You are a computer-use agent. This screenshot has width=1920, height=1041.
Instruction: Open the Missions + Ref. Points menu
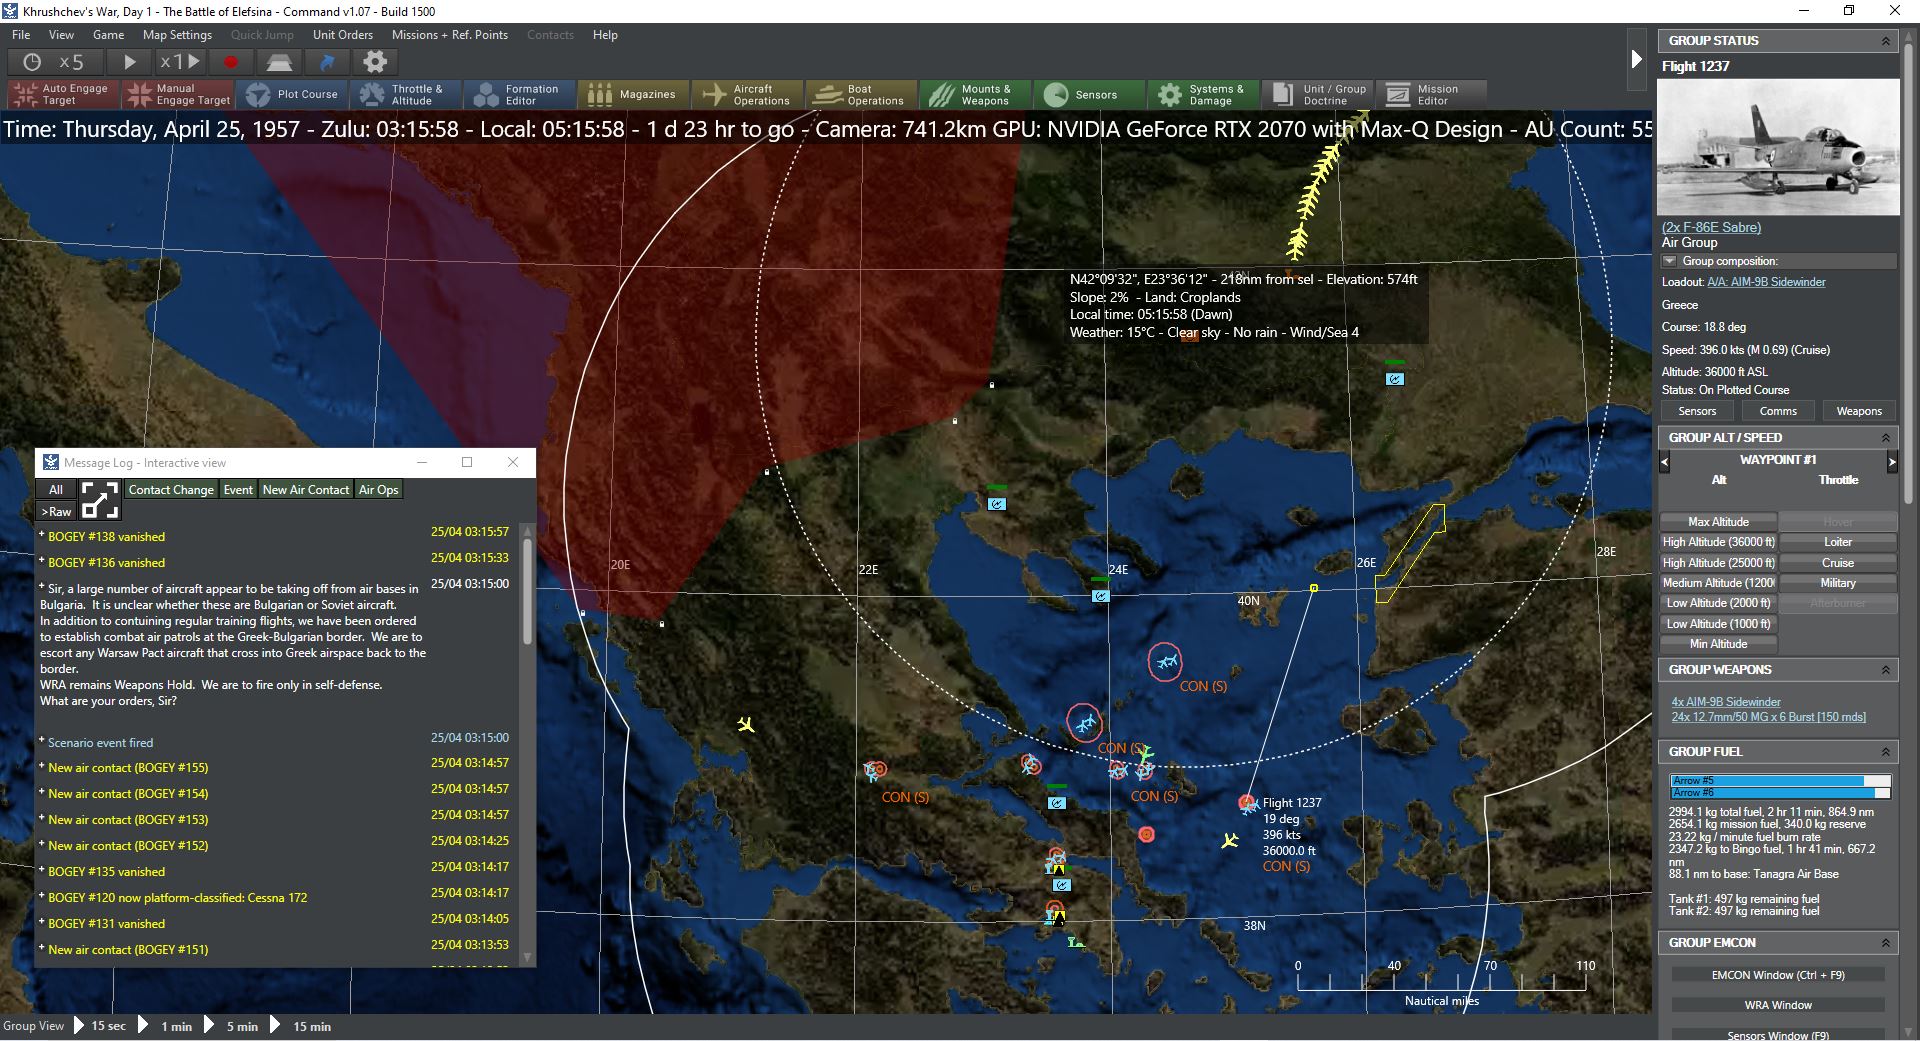coord(449,35)
